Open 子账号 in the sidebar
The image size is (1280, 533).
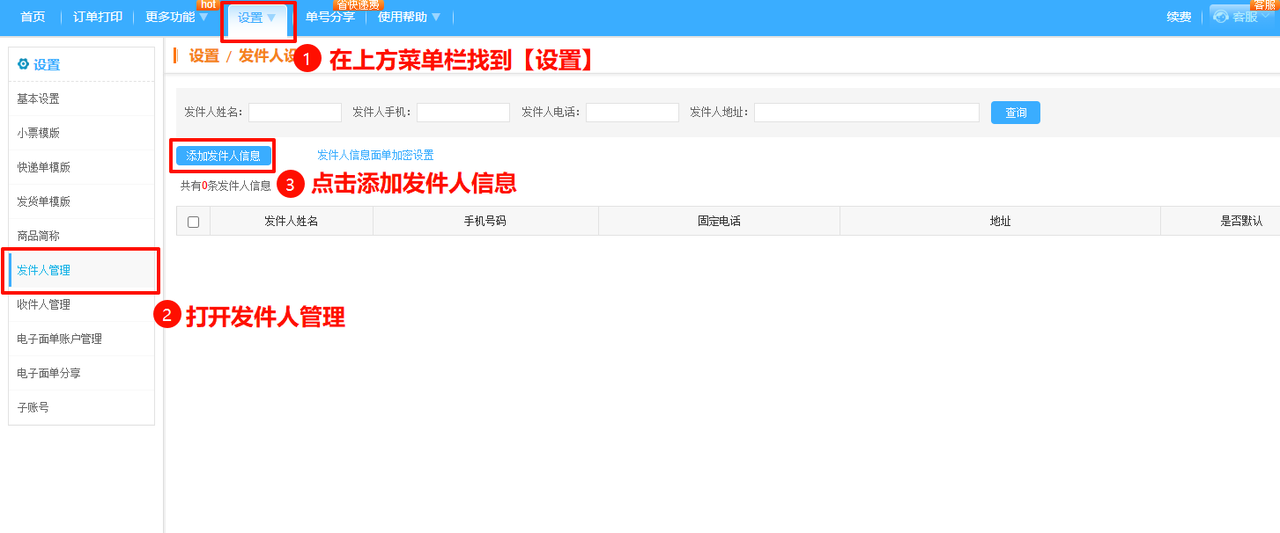pos(81,407)
